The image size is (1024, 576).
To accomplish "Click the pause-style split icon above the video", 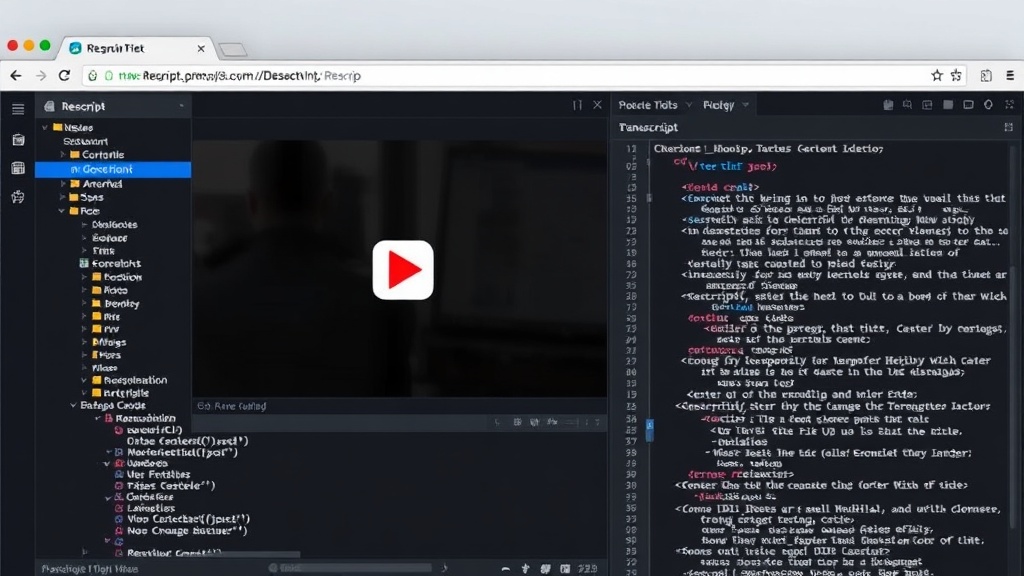I will 577,105.
